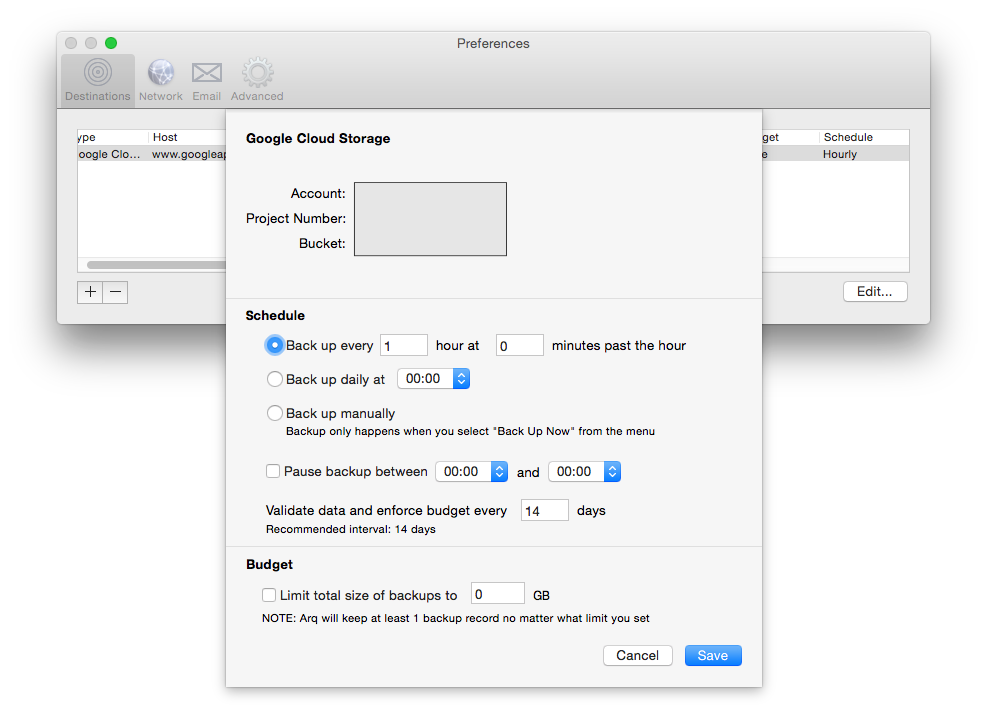Click the validate interval days field

545,510
